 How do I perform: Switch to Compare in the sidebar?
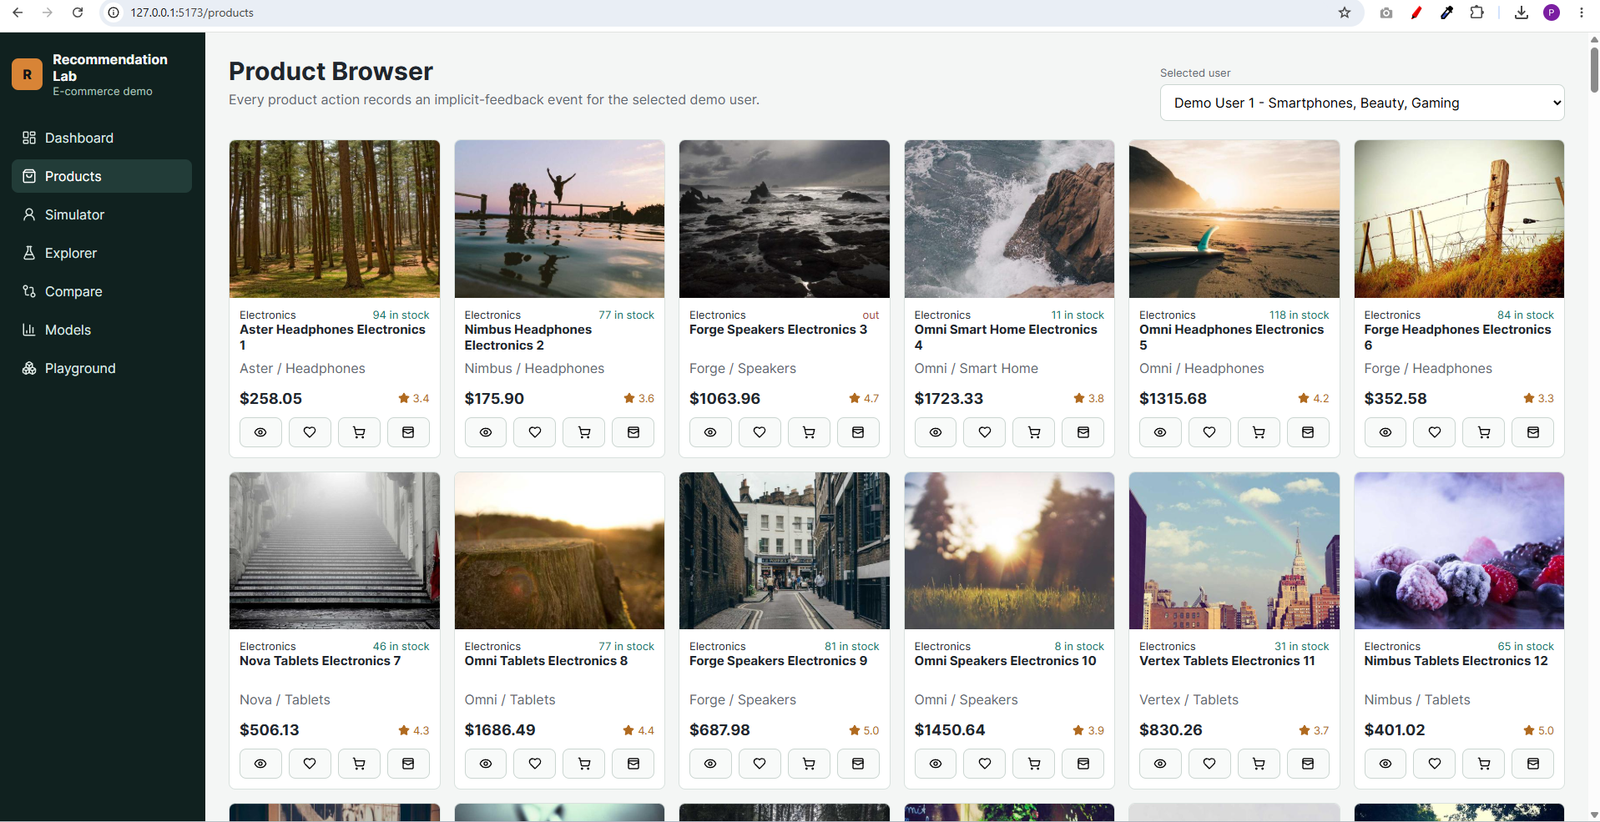tap(102, 292)
